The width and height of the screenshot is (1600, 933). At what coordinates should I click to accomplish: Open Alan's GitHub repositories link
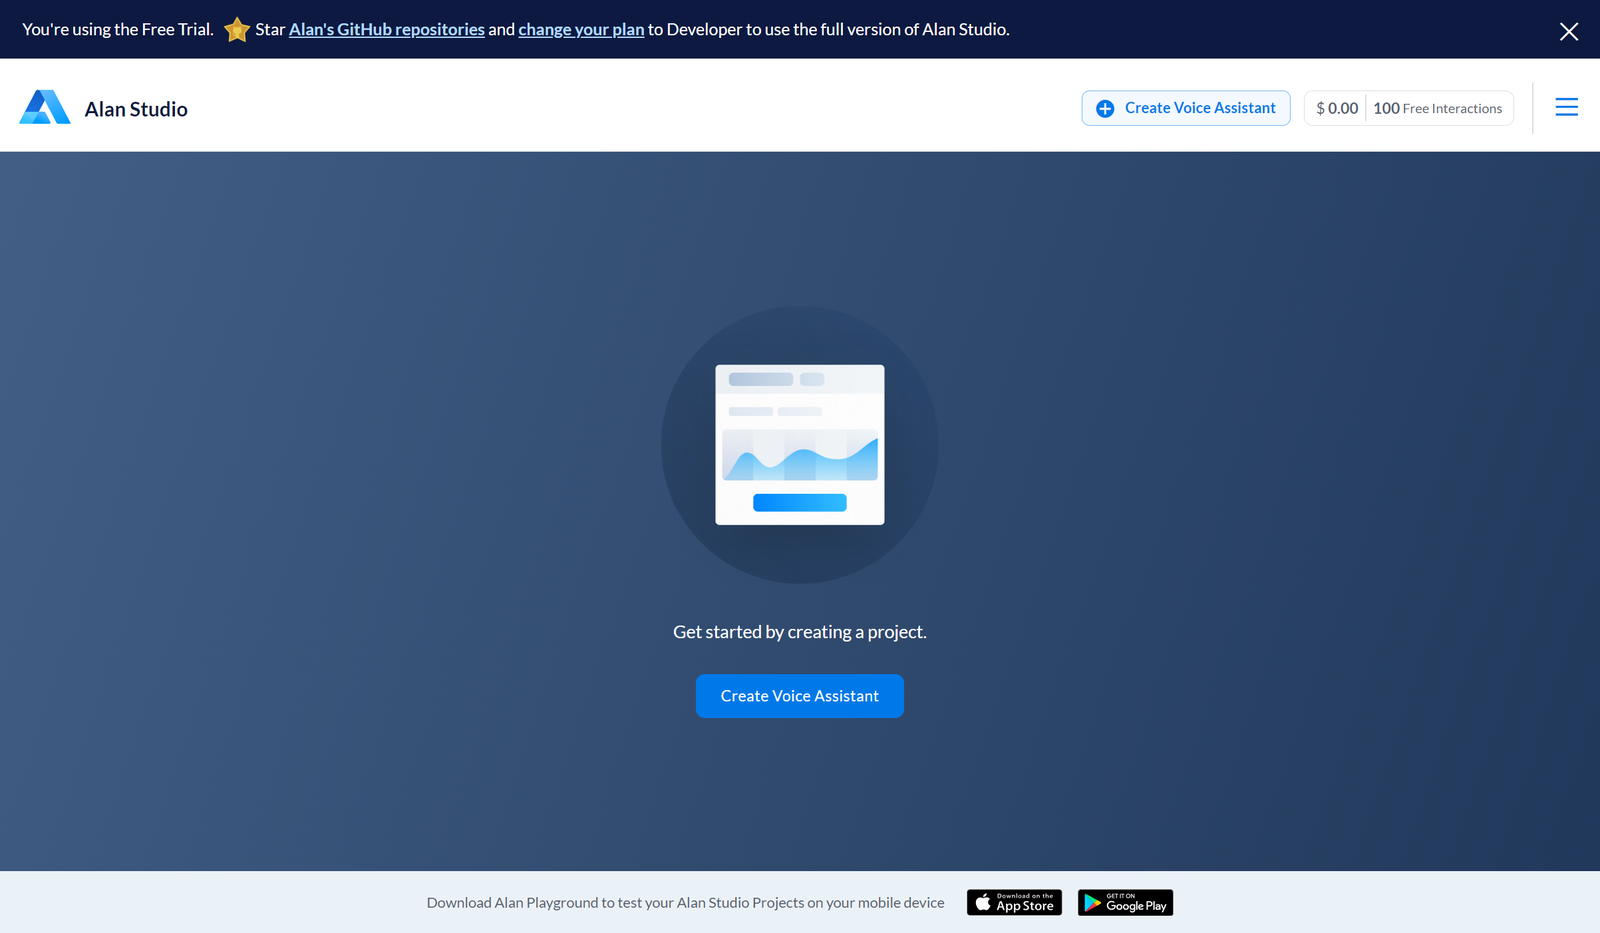click(x=387, y=30)
